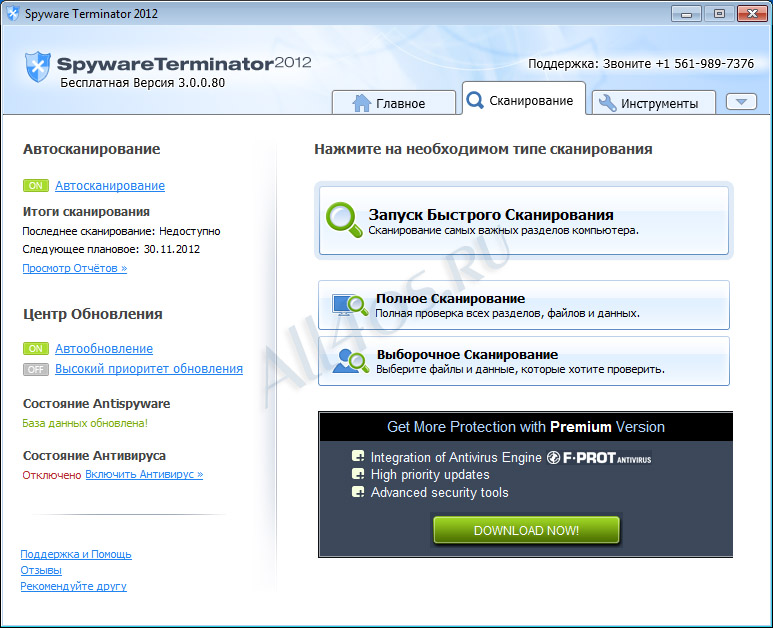Click the title bar shield icon

13,13
